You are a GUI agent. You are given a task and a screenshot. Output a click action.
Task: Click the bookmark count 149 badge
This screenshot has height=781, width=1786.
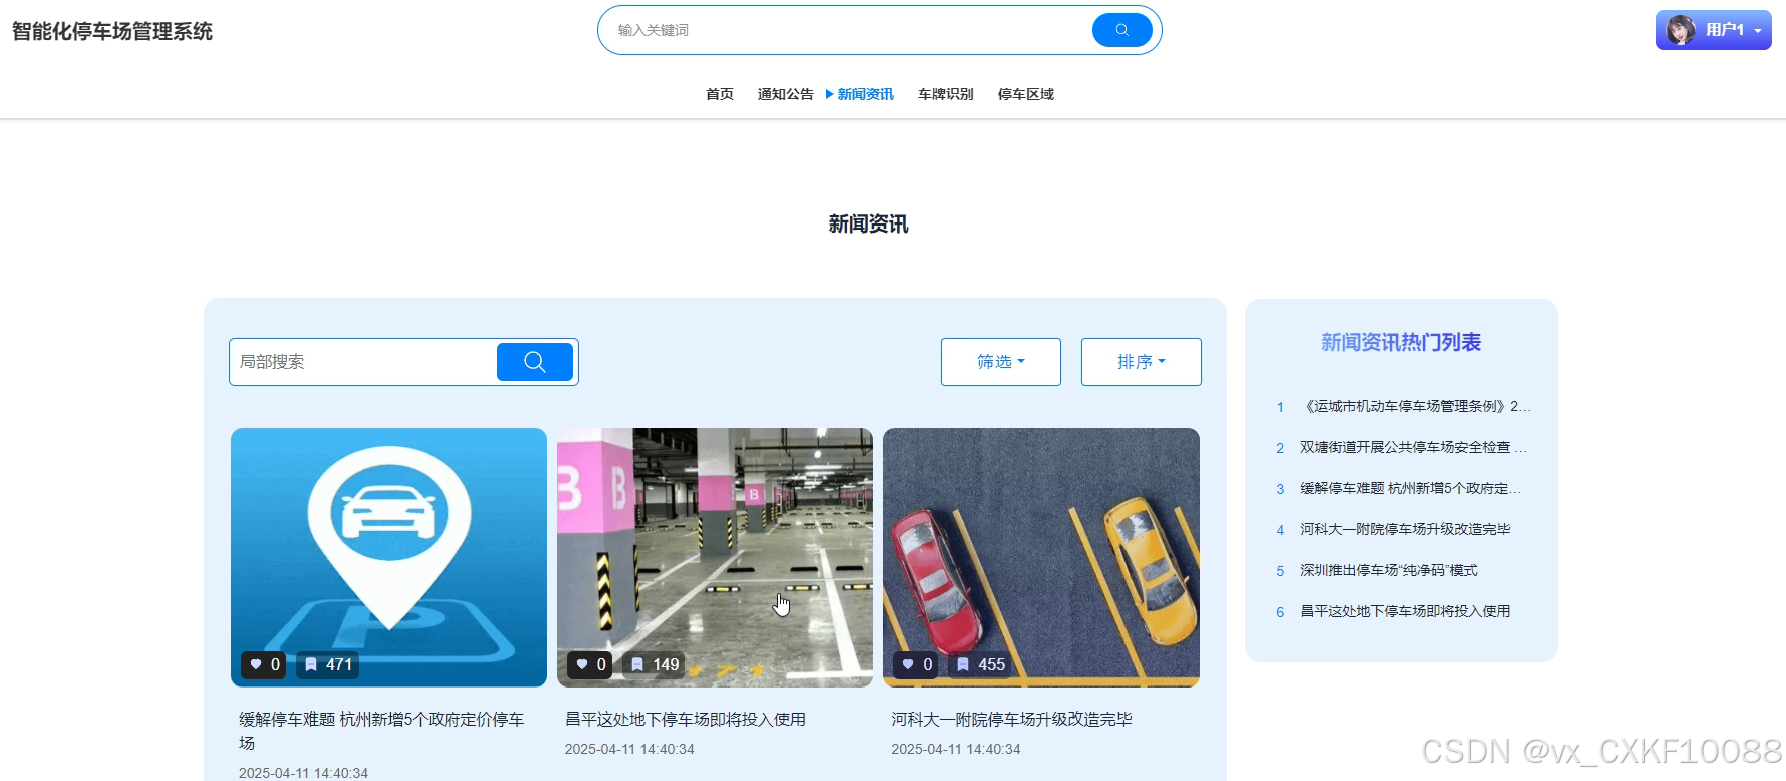coord(656,664)
